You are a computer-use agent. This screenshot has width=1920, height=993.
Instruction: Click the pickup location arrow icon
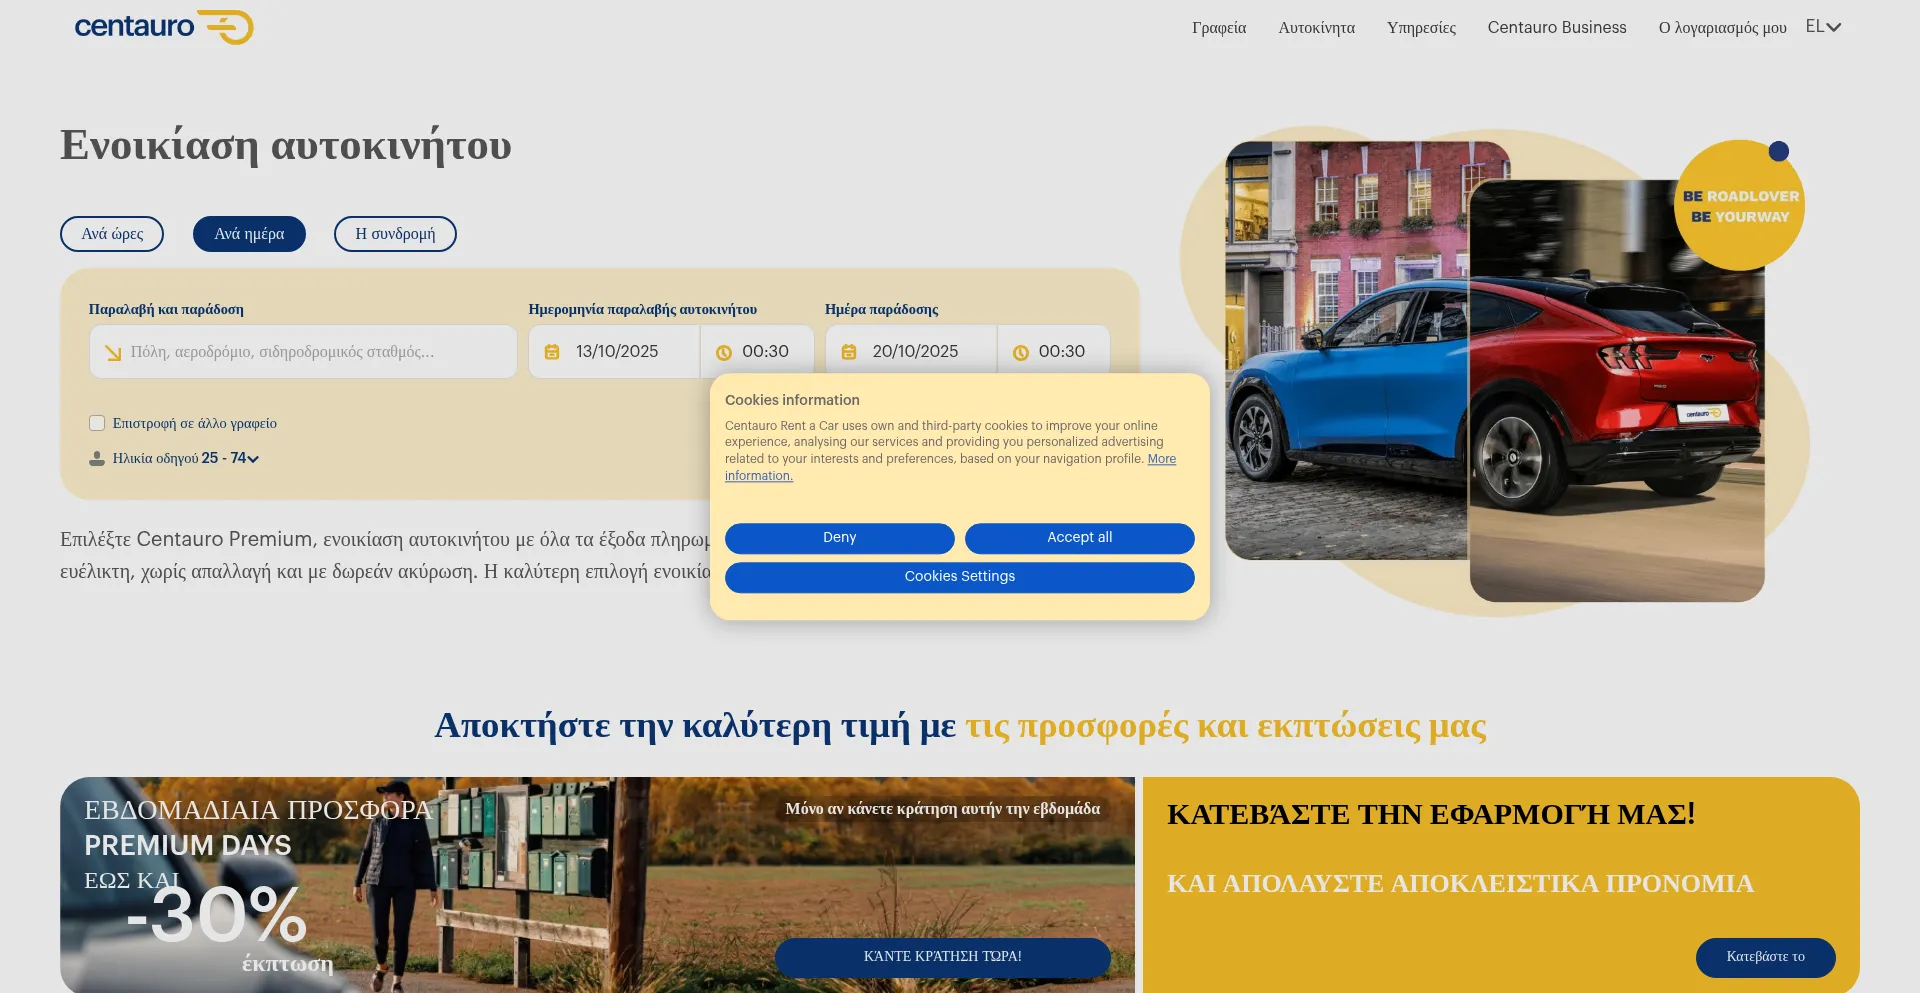click(113, 353)
